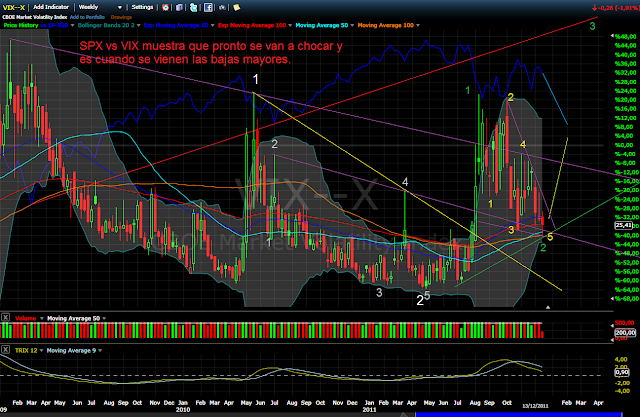Click the CBOE Market Volatility Index title

[34, 17]
